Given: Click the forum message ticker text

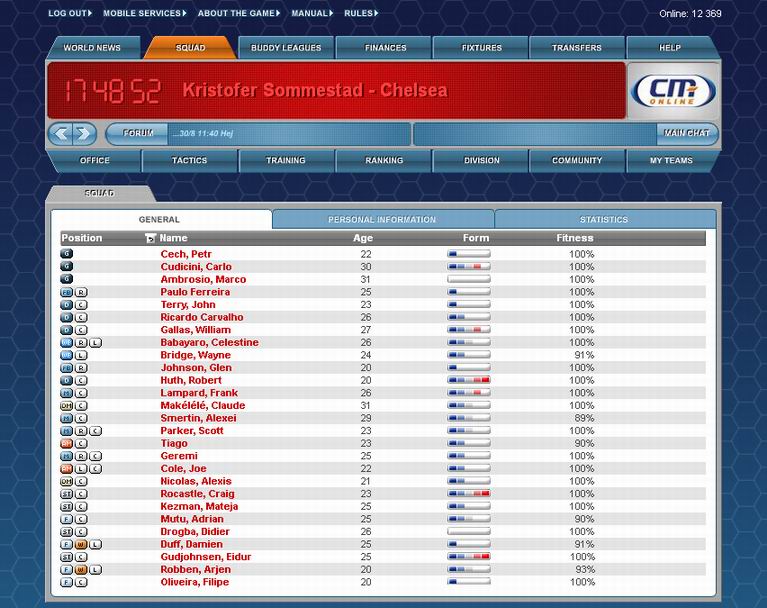Looking at the screenshot, I should [x=203, y=134].
